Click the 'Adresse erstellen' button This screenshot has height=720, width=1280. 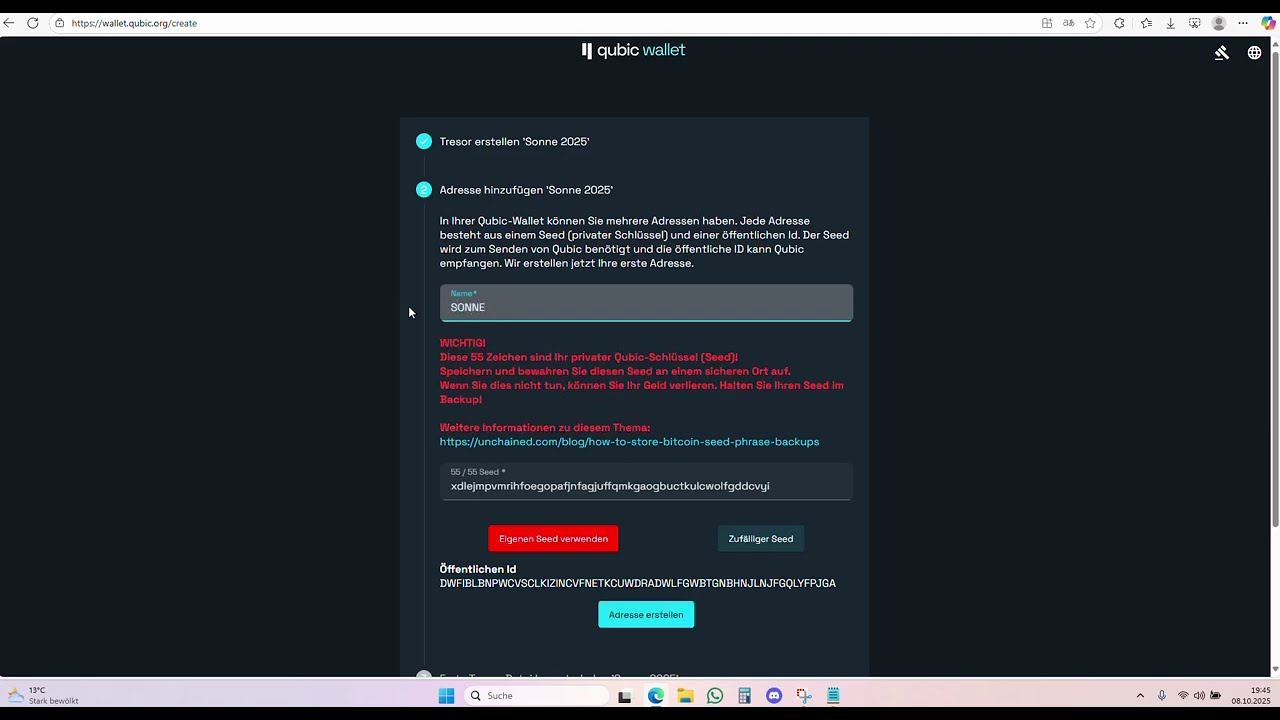pyautogui.click(x=646, y=615)
